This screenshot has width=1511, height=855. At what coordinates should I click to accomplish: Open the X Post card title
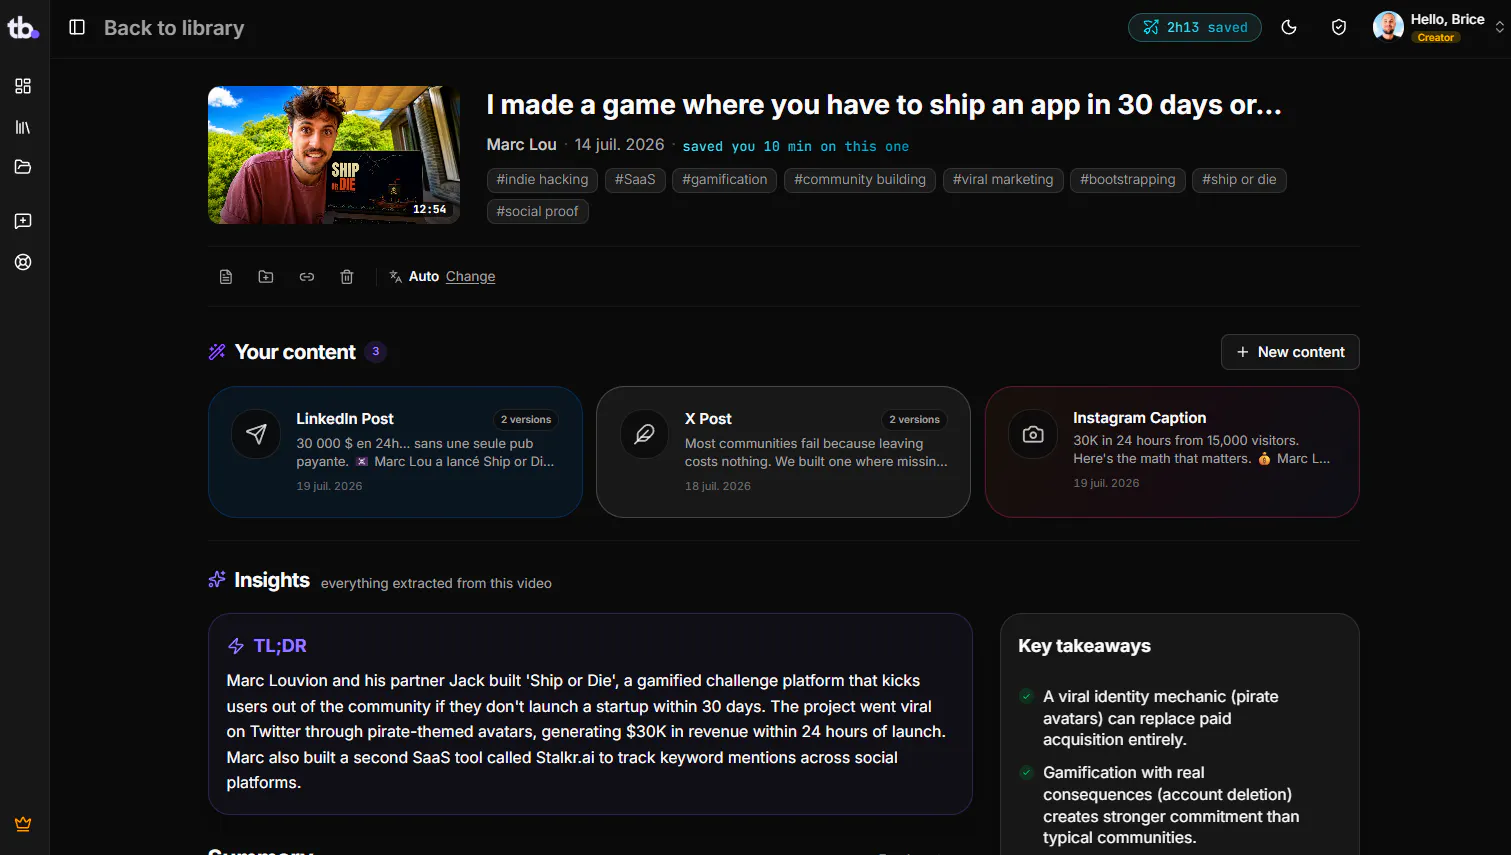708,419
